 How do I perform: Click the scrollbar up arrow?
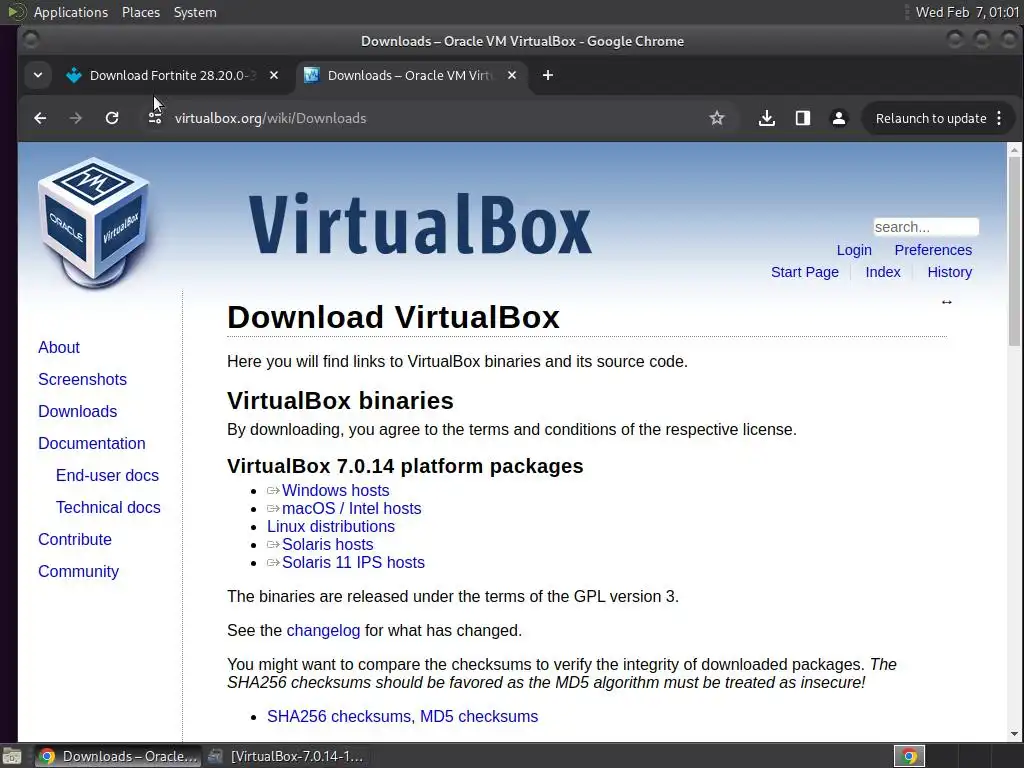pos(1014,150)
